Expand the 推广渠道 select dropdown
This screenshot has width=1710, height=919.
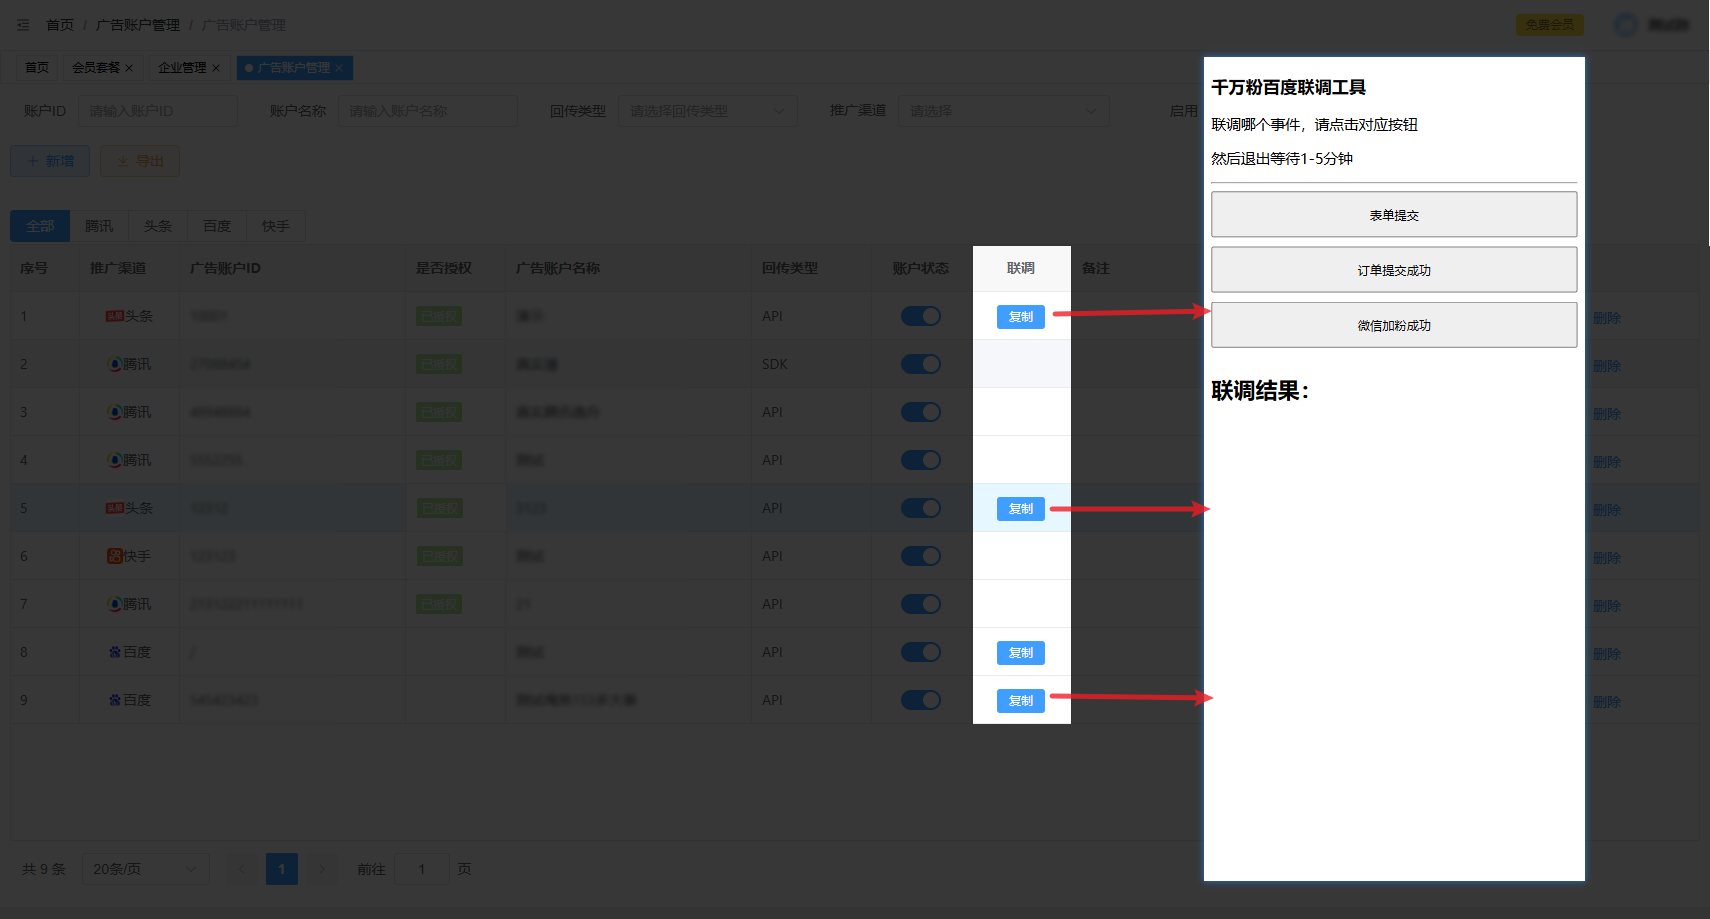(x=1003, y=111)
